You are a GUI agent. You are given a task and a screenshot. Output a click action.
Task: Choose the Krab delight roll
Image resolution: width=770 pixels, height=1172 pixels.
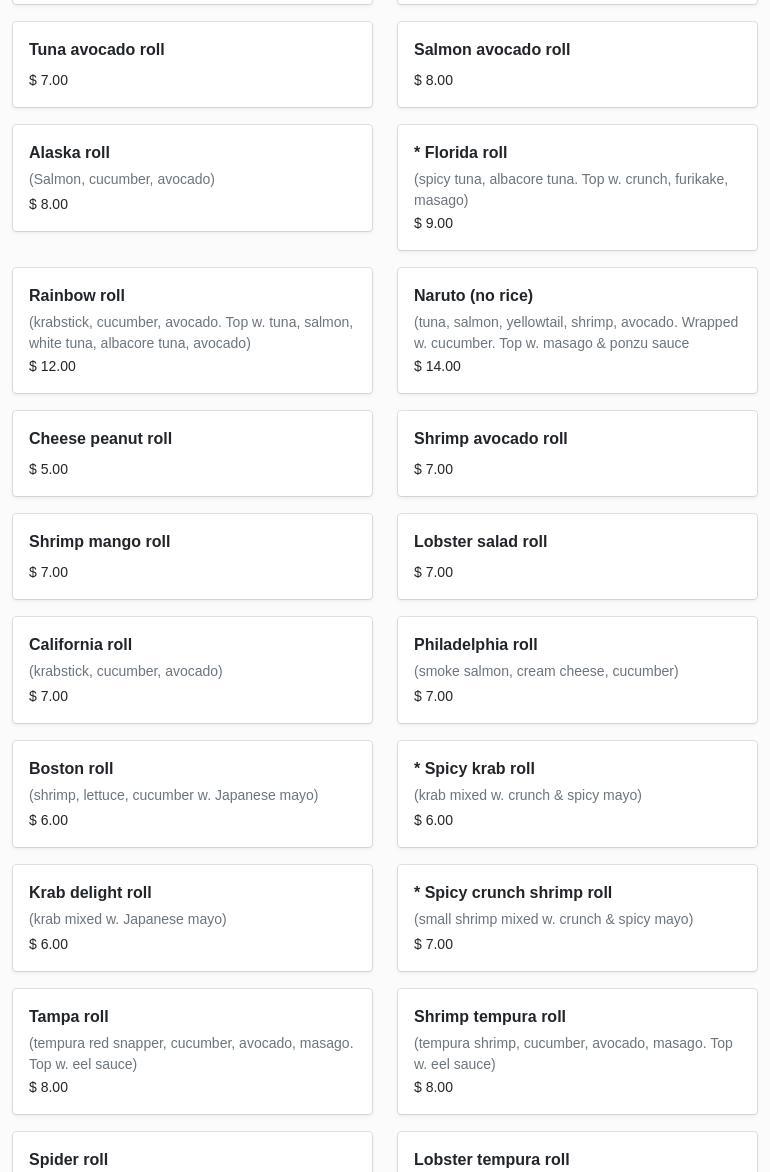(x=192, y=917)
